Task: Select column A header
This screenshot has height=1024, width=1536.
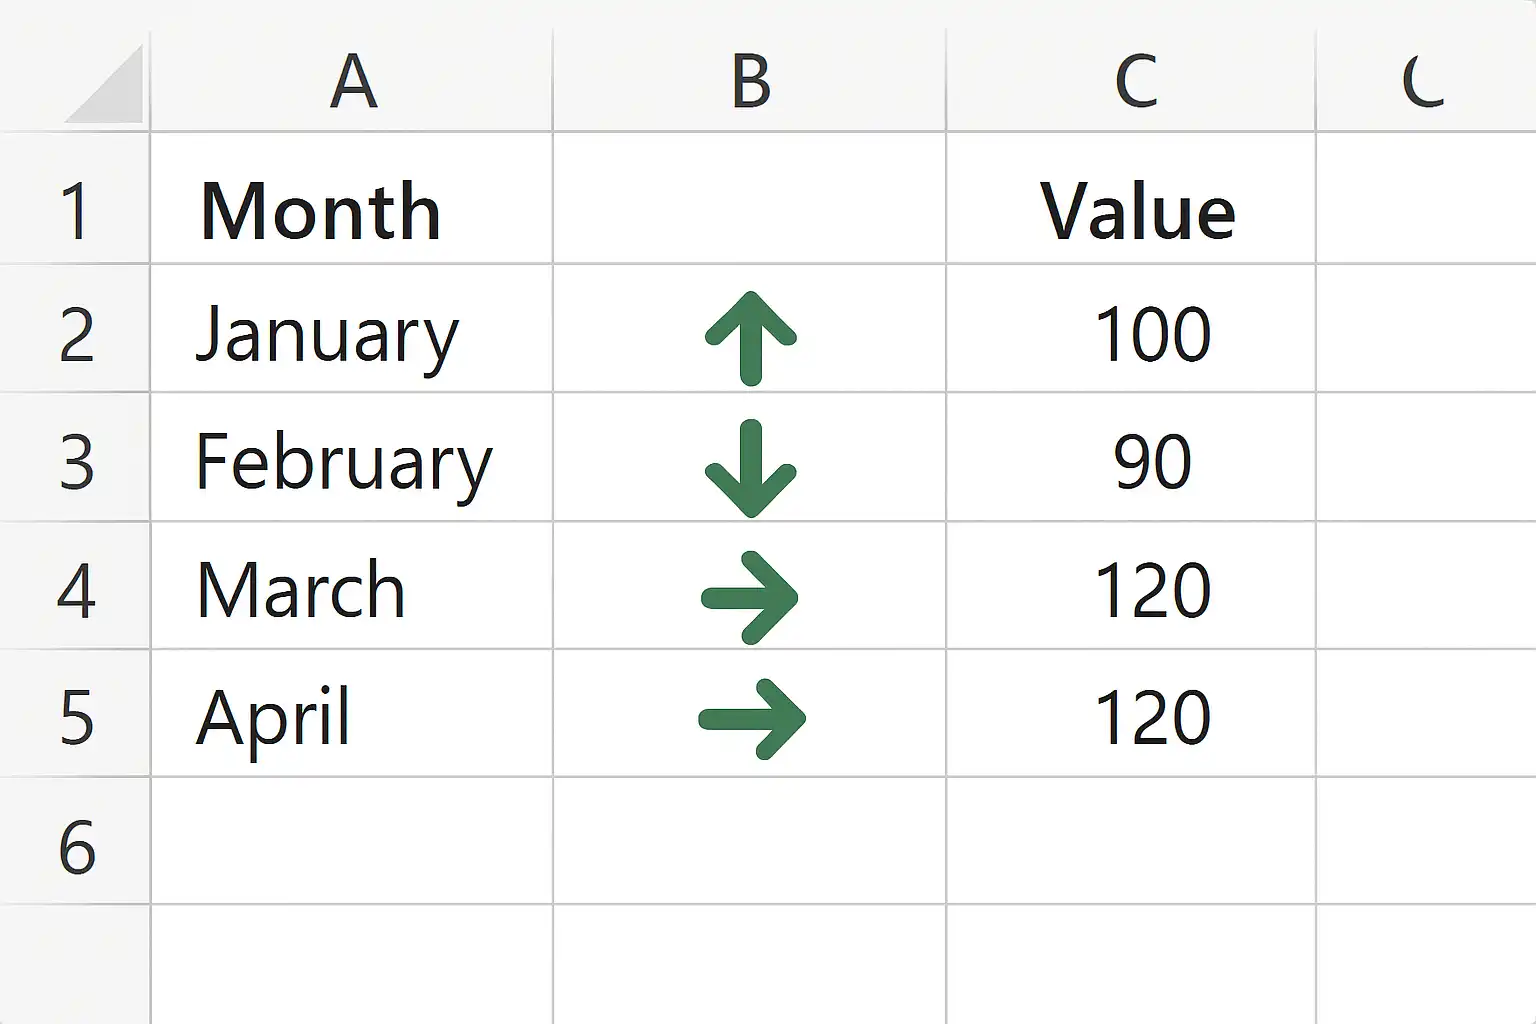Action: (x=352, y=80)
